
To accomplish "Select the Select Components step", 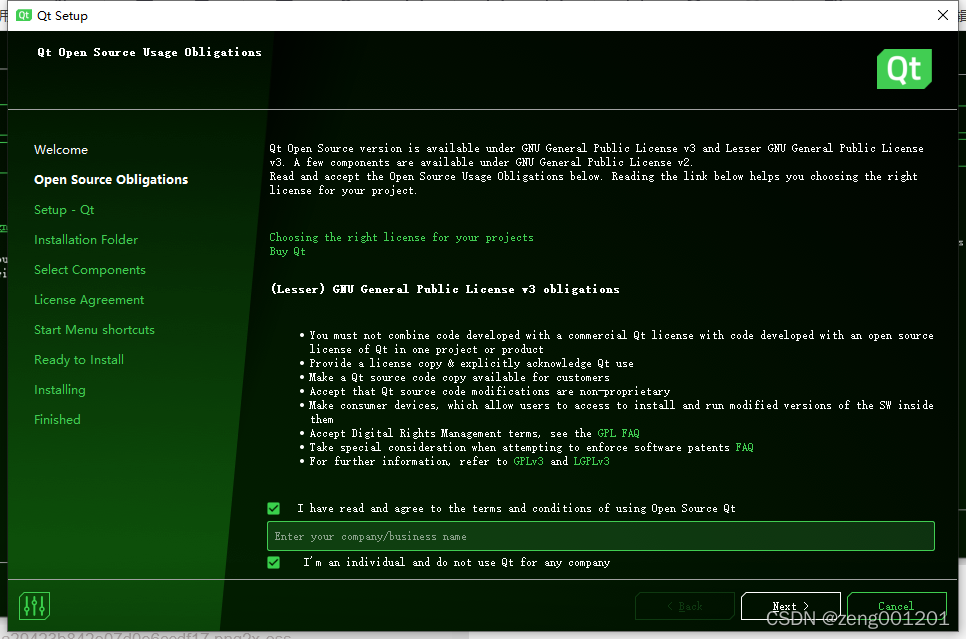I will pos(89,269).
